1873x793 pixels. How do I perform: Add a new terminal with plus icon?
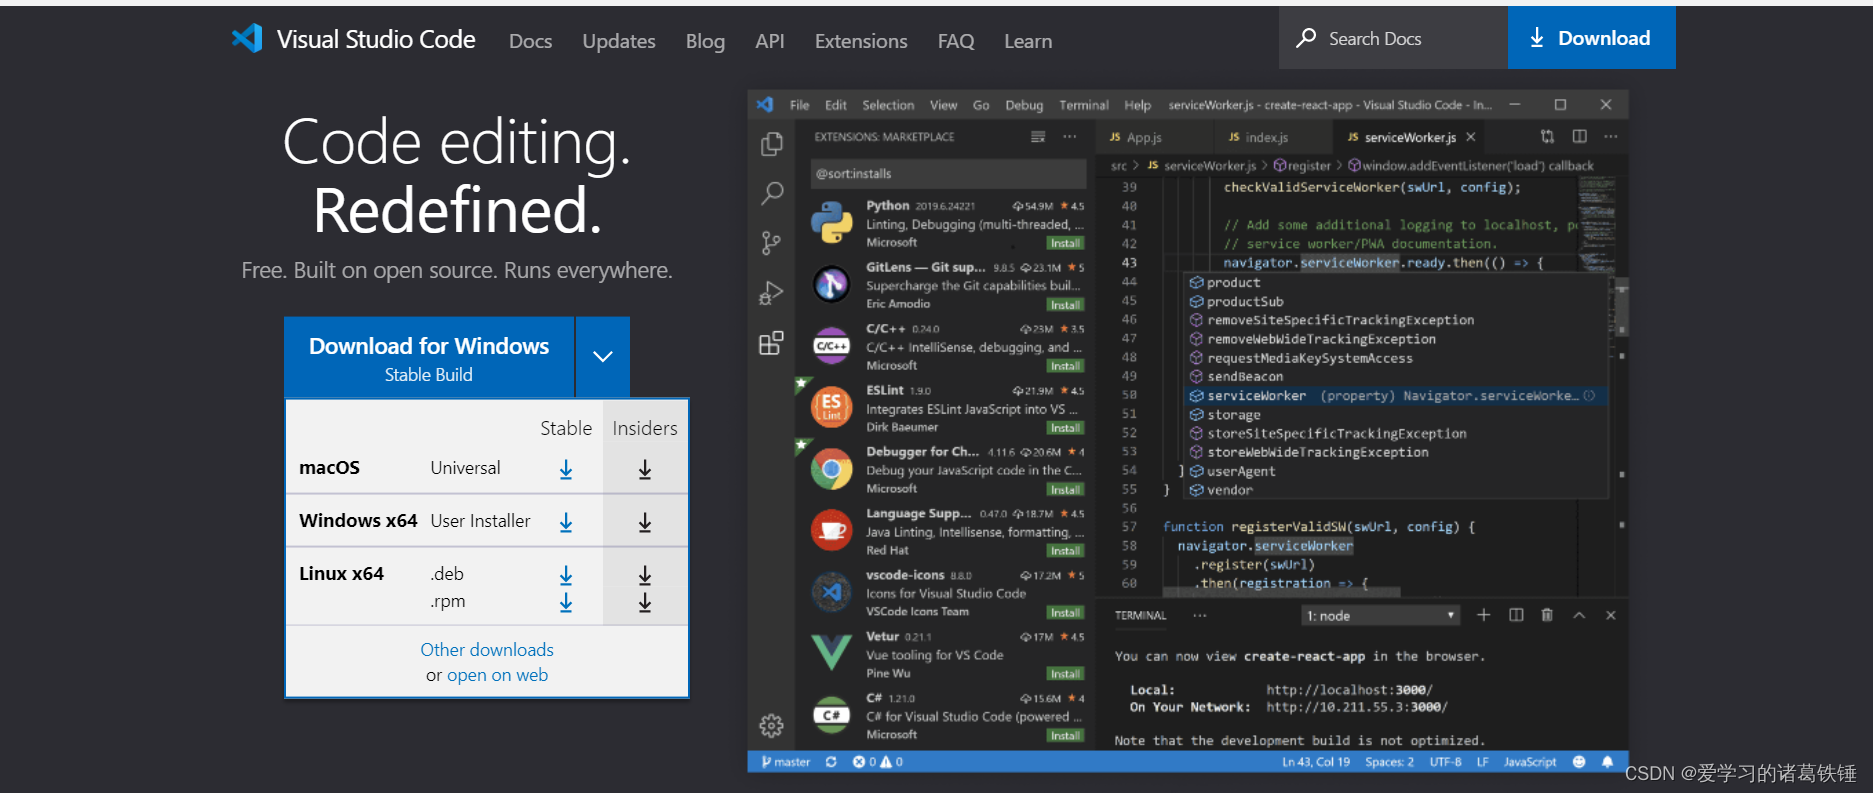pos(1484,615)
